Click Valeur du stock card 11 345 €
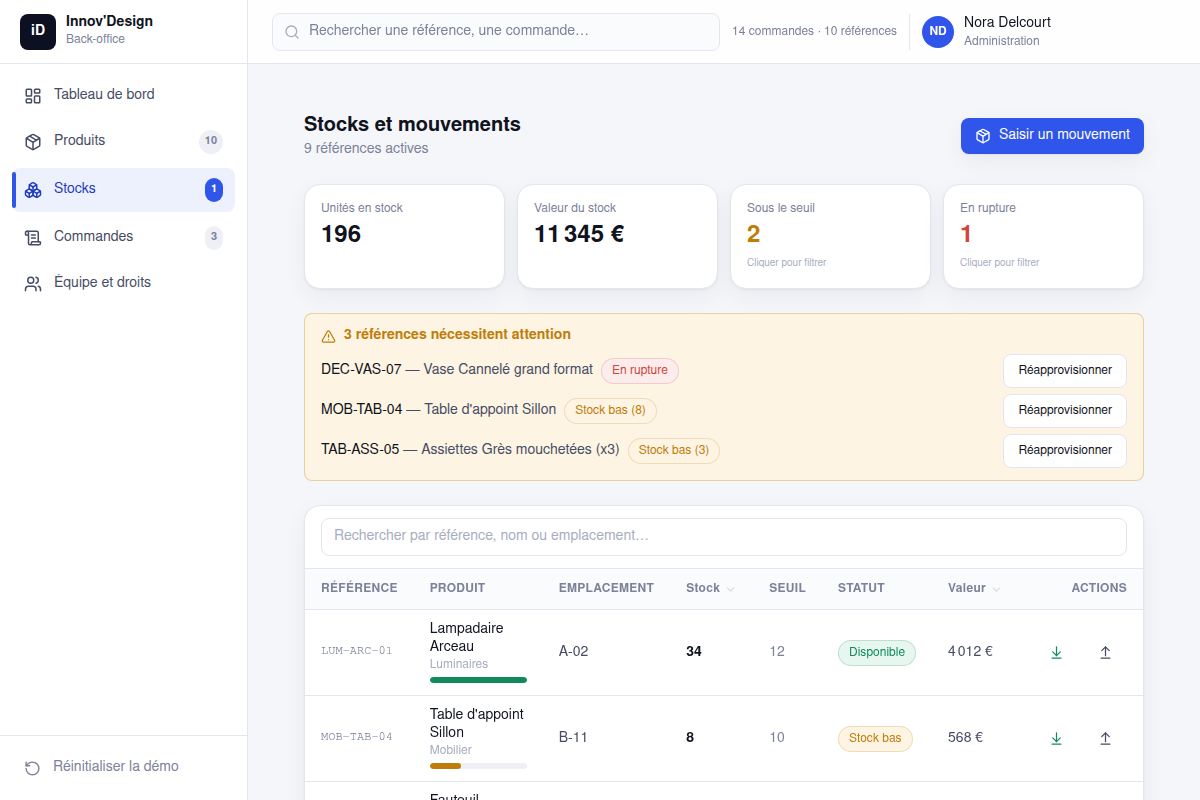 [x=617, y=237]
